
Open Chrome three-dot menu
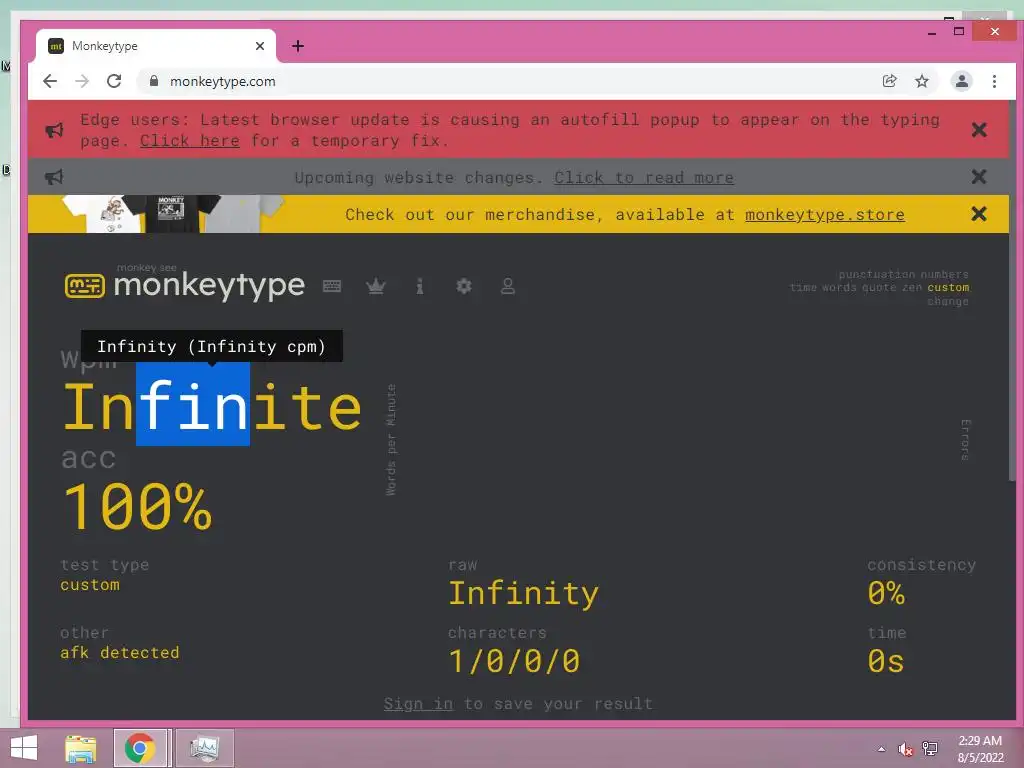[x=994, y=81]
